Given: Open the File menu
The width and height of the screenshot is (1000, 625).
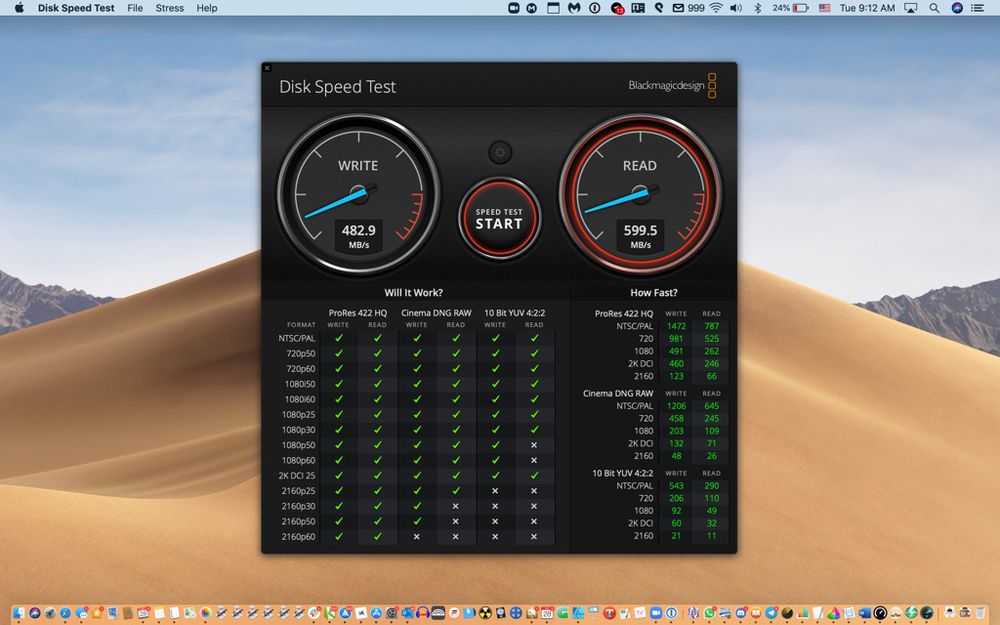Looking at the screenshot, I should click(134, 8).
